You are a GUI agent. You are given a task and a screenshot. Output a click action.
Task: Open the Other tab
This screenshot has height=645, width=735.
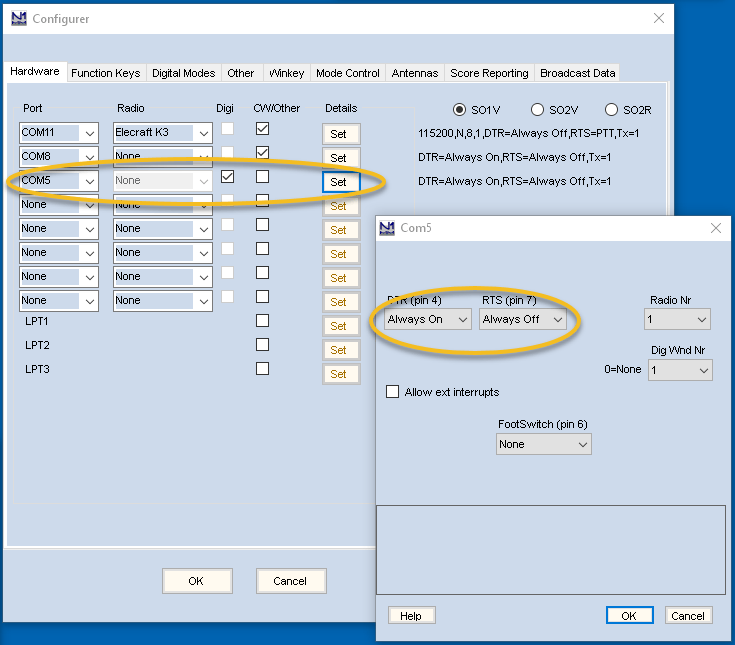[240, 73]
